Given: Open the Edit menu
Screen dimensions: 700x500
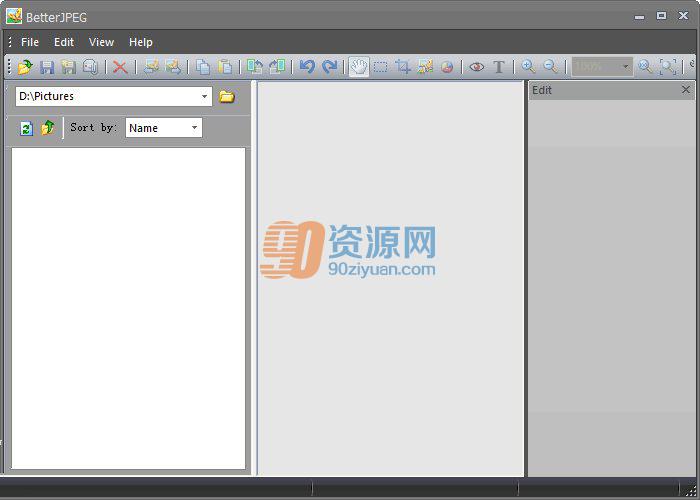Looking at the screenshot, I should point(64,42).
